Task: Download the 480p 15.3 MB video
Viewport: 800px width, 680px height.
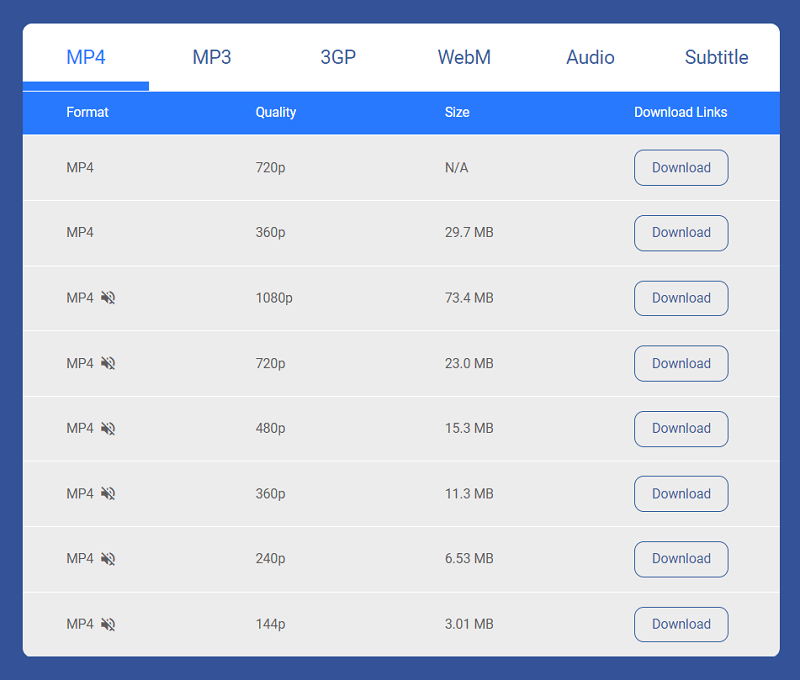Action: 681,428
